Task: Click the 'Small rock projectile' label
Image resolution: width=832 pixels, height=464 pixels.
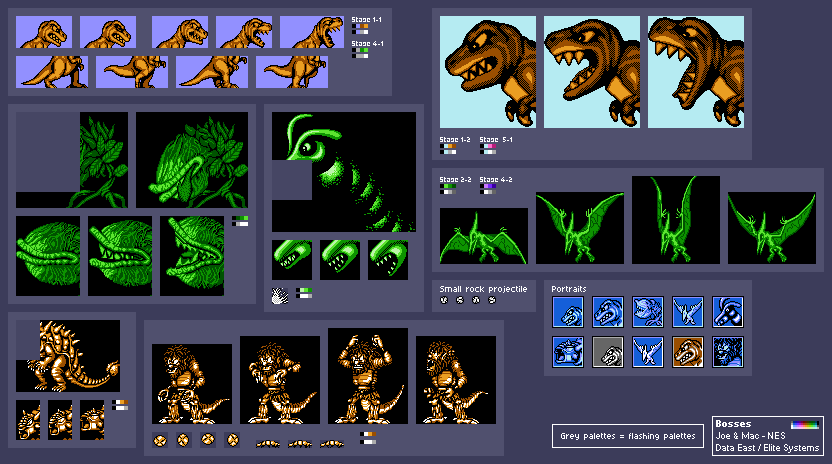Action: (x=476, y=288)
